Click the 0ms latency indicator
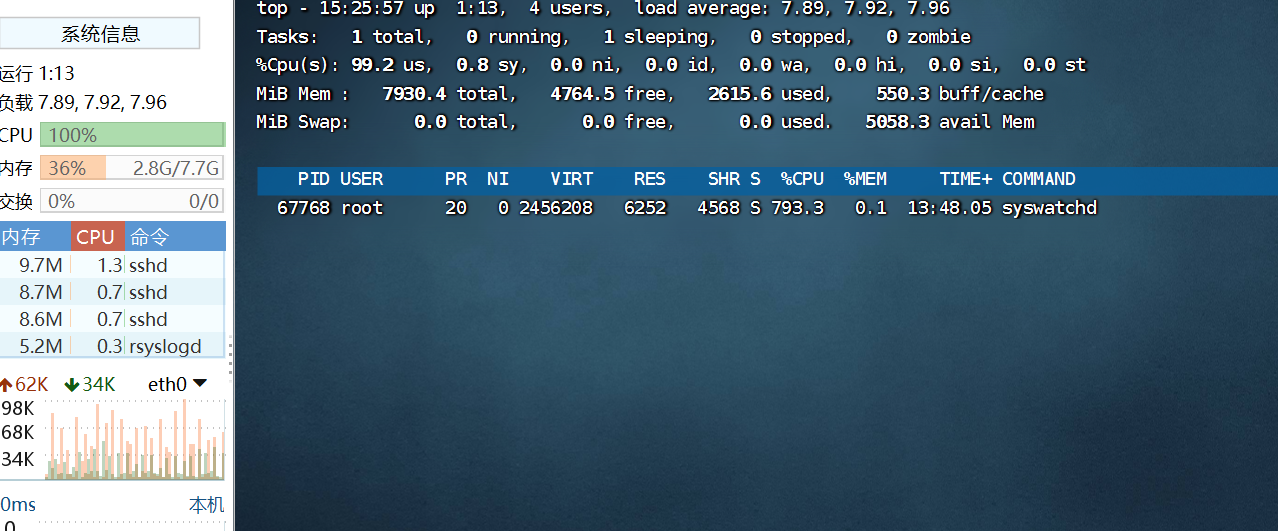1278x531 pixels. (18, 505)
